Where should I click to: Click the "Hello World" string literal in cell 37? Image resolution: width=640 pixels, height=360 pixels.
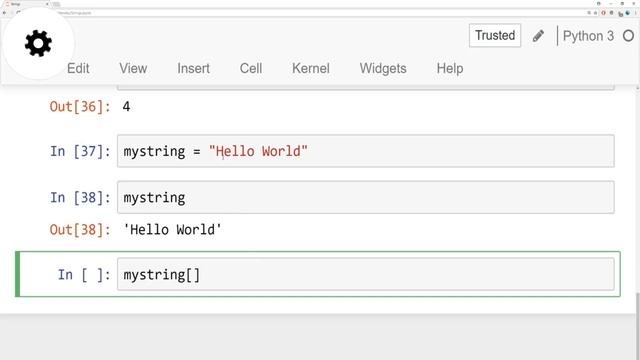[258, 151]
